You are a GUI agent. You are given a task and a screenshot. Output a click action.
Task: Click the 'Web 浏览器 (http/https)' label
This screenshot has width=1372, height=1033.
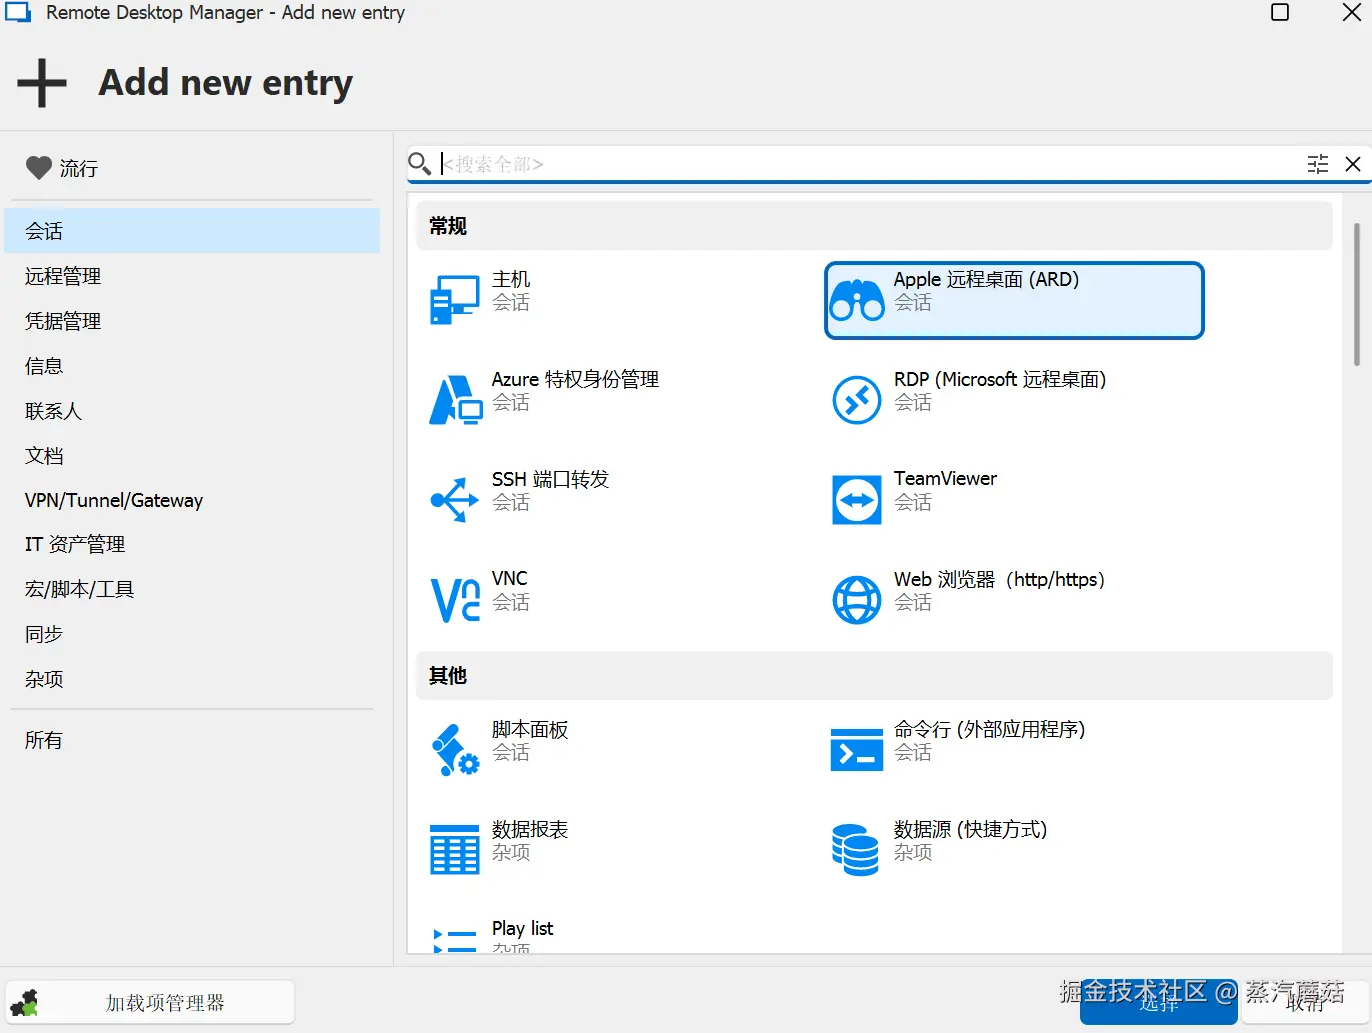click(x=999, y=580)
